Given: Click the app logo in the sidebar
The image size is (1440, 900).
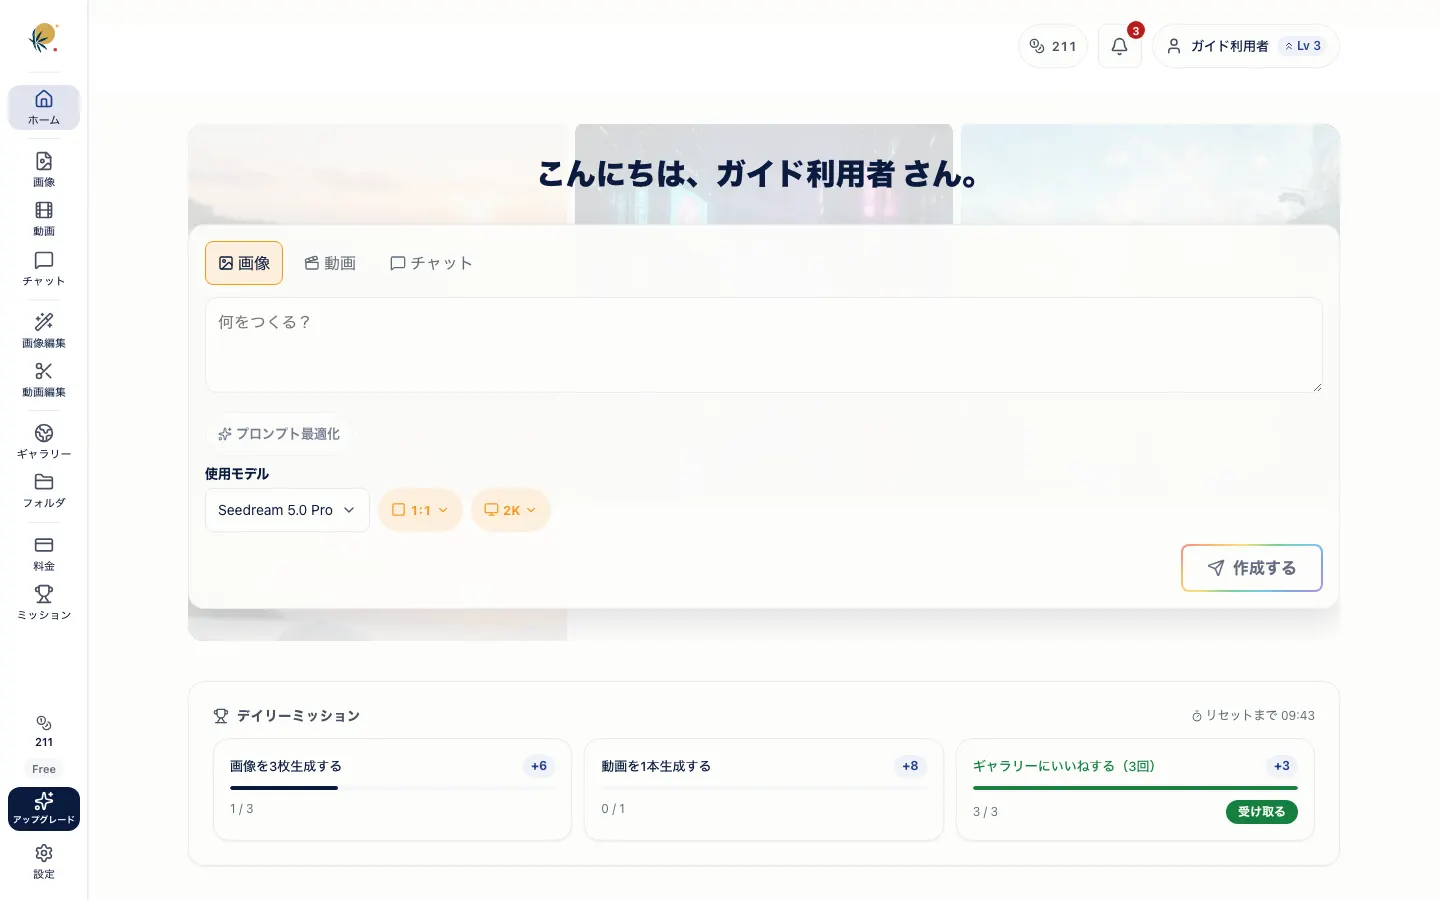Looking at the screenshot, I should click(x=43, y=38).
